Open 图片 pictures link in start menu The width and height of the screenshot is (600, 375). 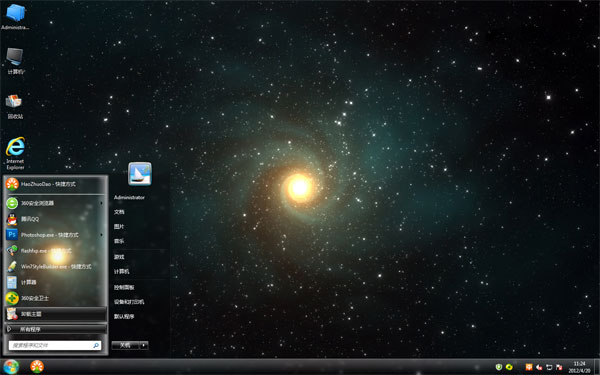pos(119,227)
